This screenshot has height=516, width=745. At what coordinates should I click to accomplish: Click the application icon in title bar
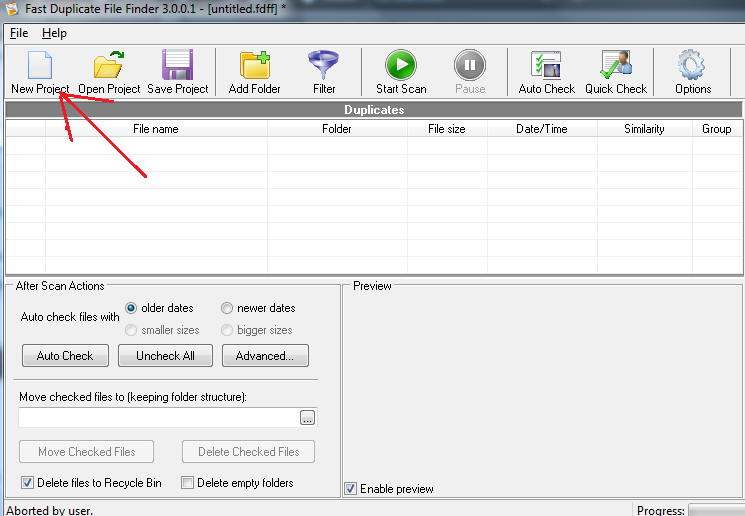point(11,8)
